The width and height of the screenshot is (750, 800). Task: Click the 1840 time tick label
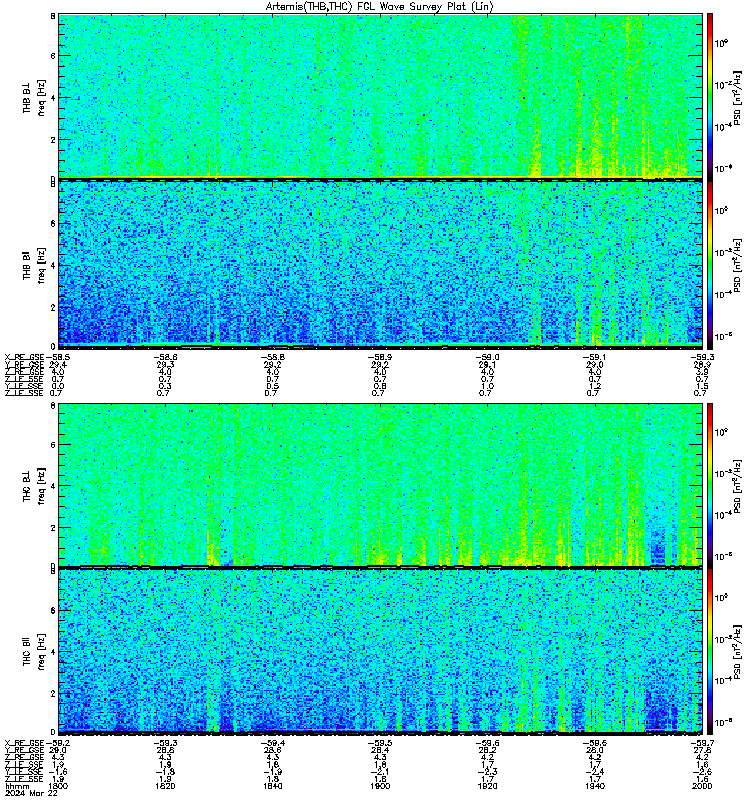tap(272, 786)
